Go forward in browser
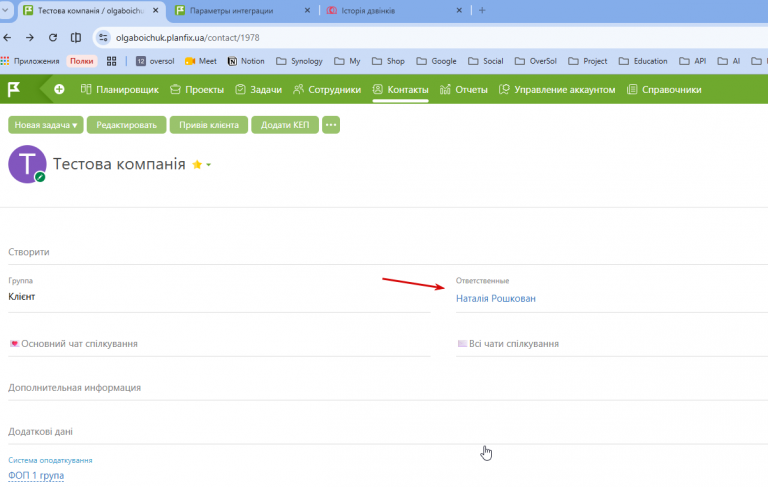This screenshot has height=487, width=768. click(30, 38)
